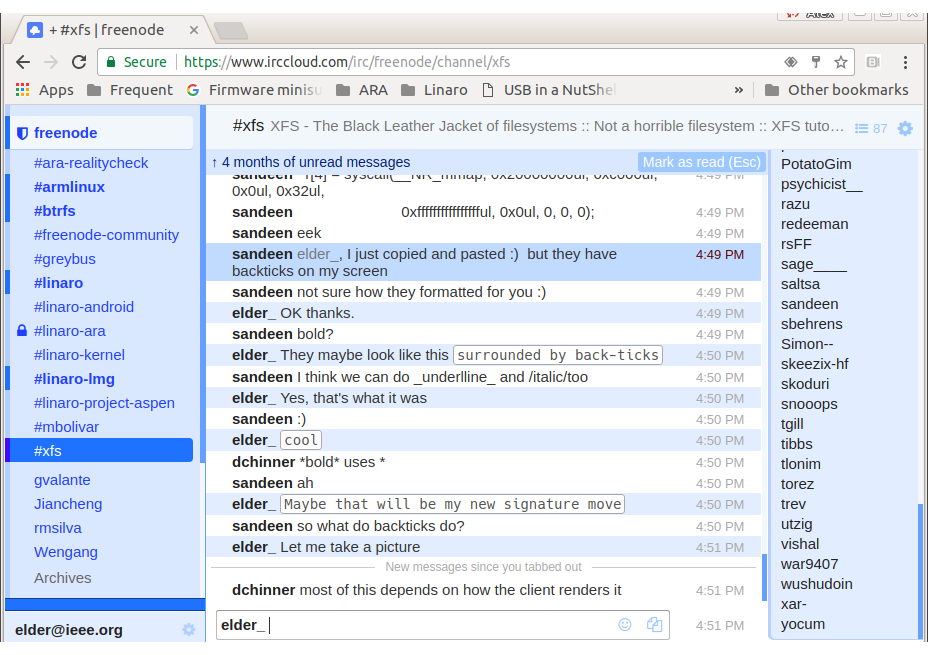This screenshot has width=928, height=655.
Task: Click member PotatoGim in user list
Action: (816, 164)
